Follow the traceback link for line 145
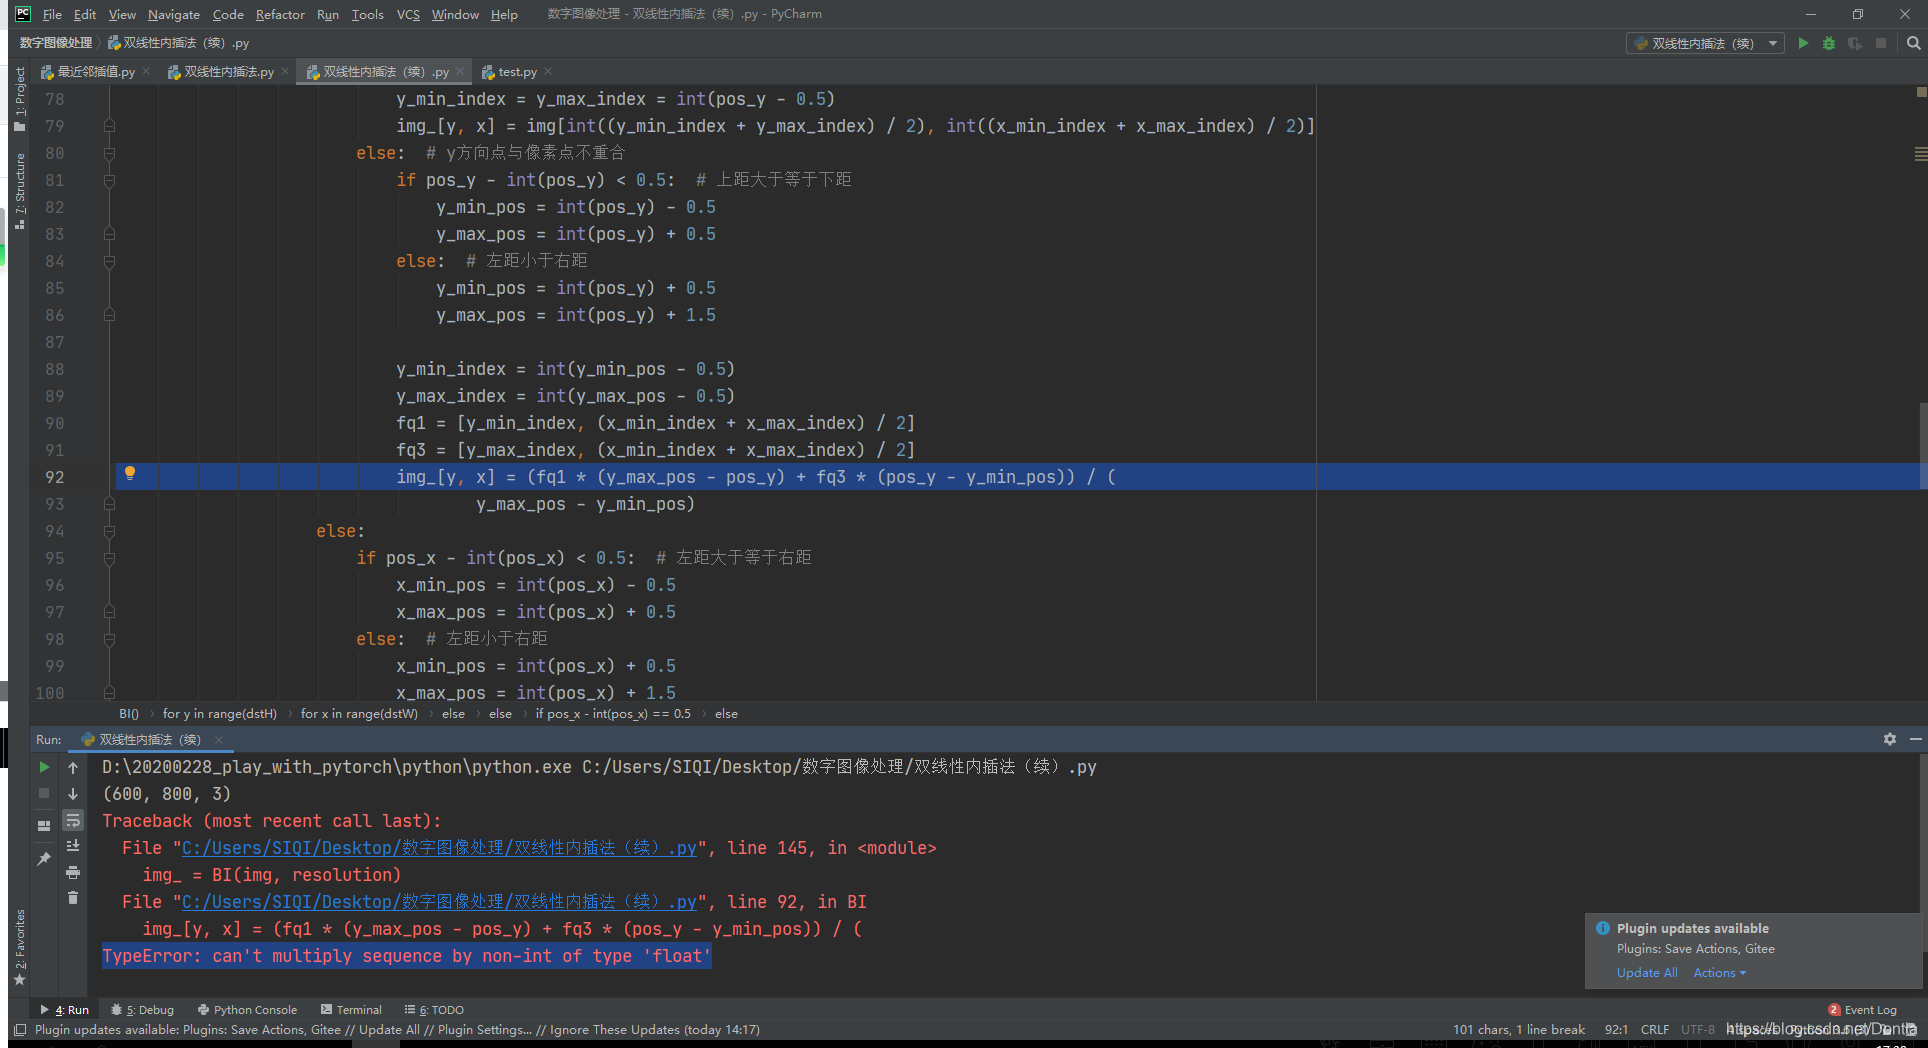 click(439, 848)
